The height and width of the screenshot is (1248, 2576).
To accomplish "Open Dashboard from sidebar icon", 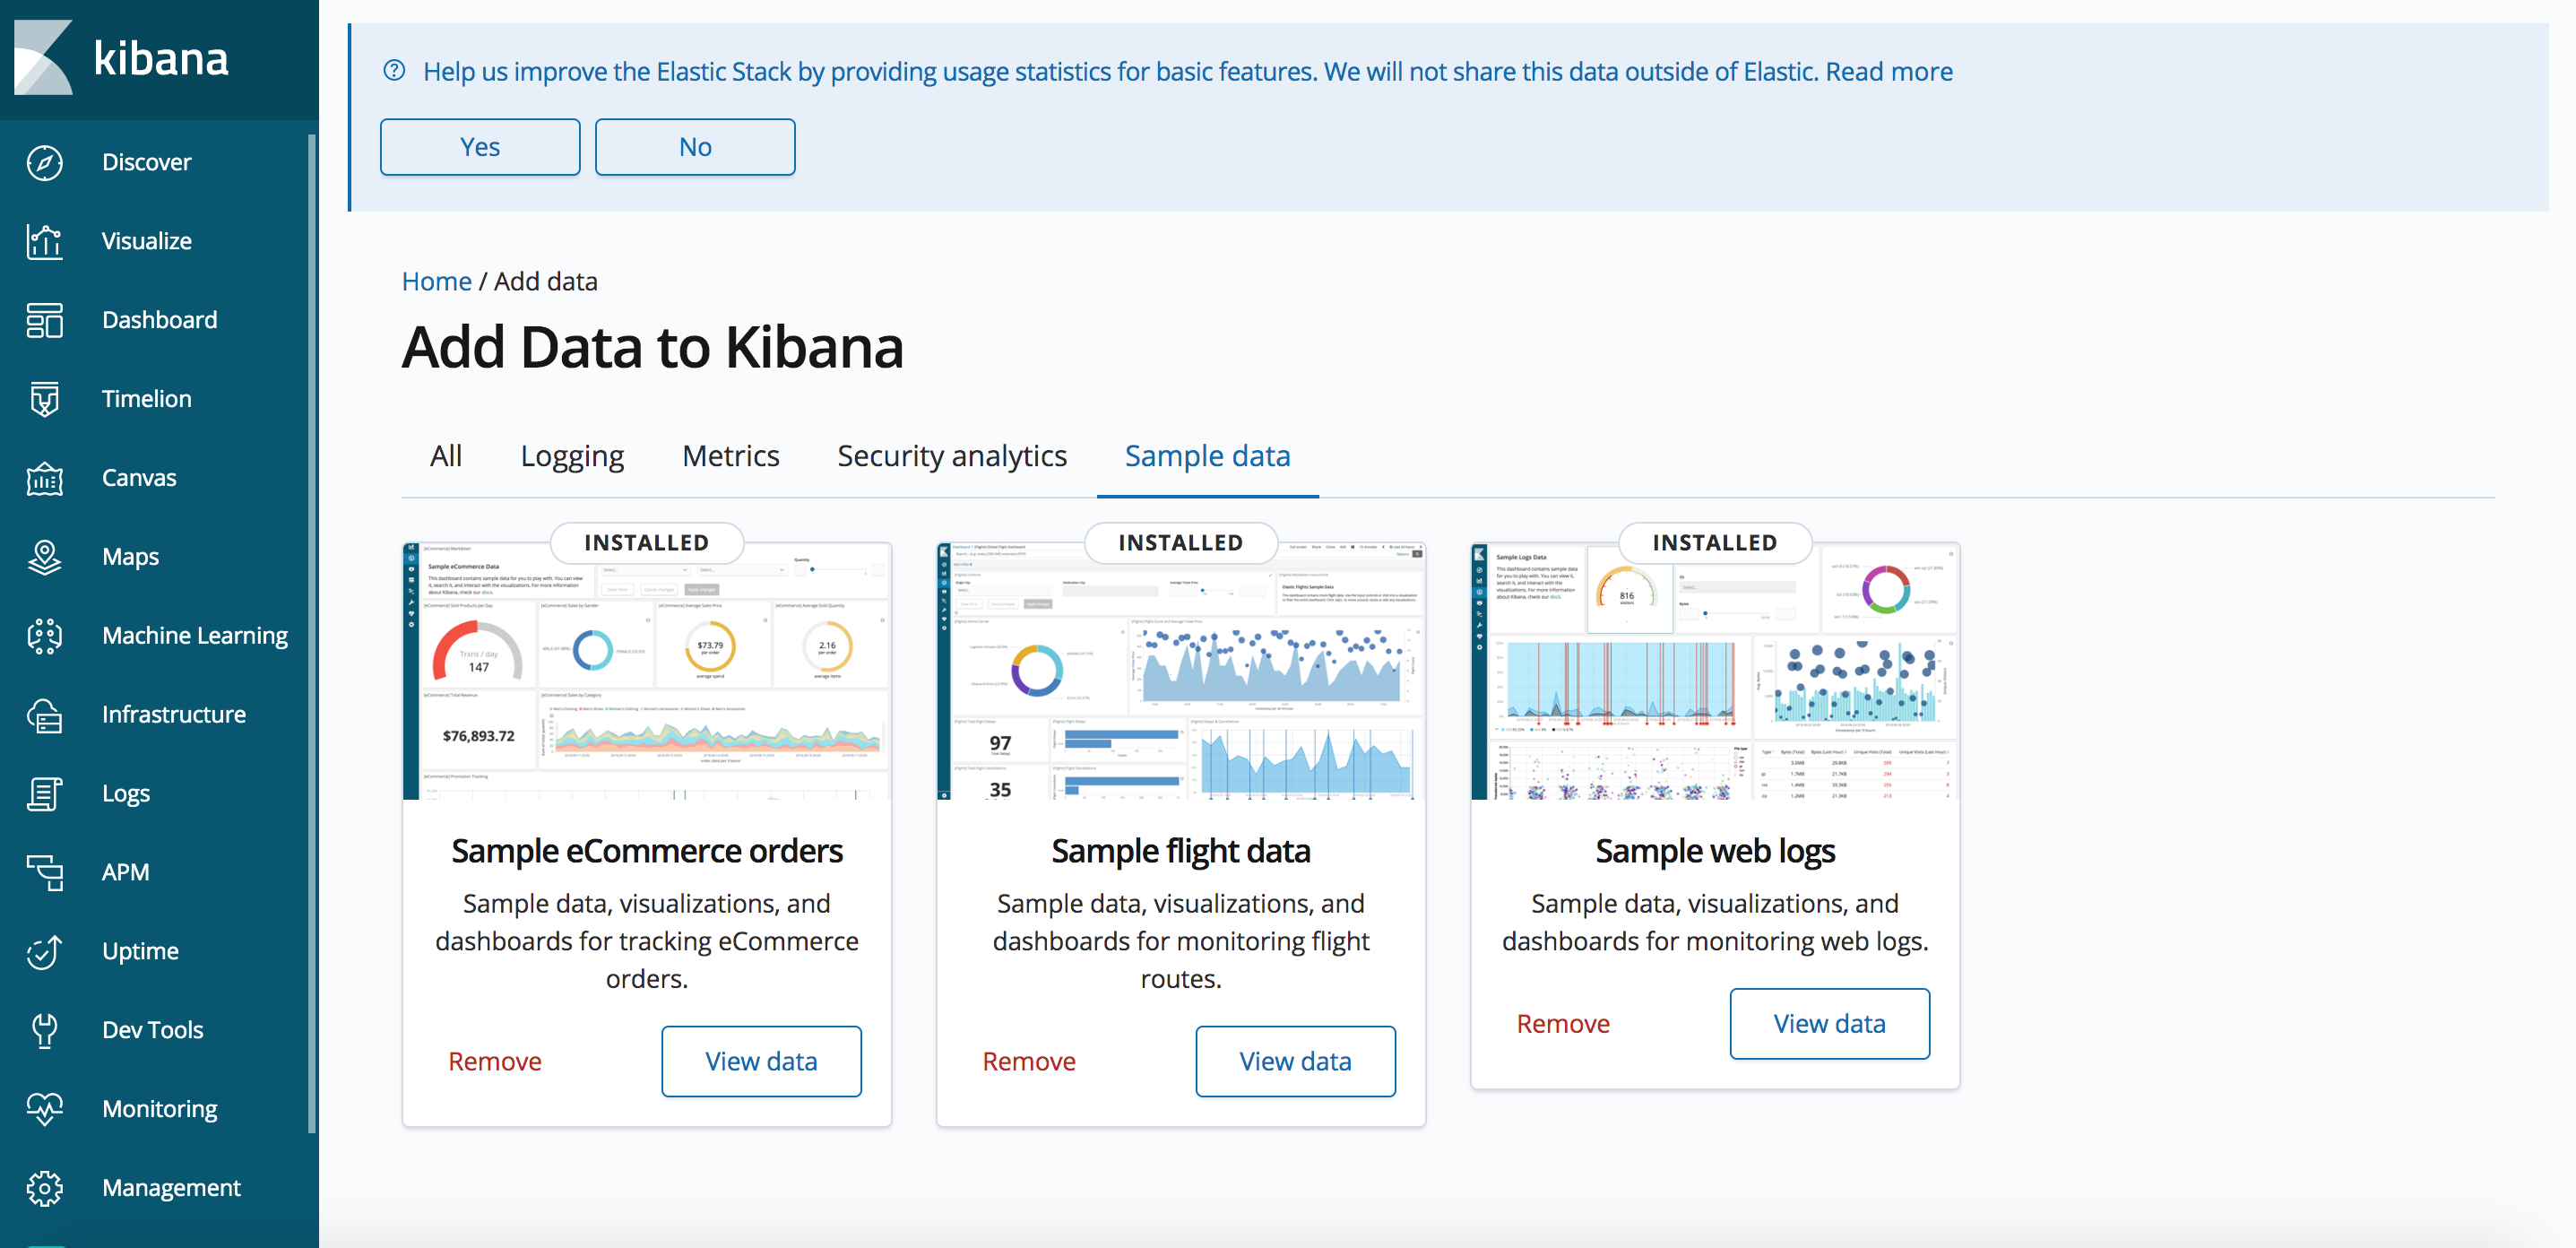I will [x=44, y=320].
